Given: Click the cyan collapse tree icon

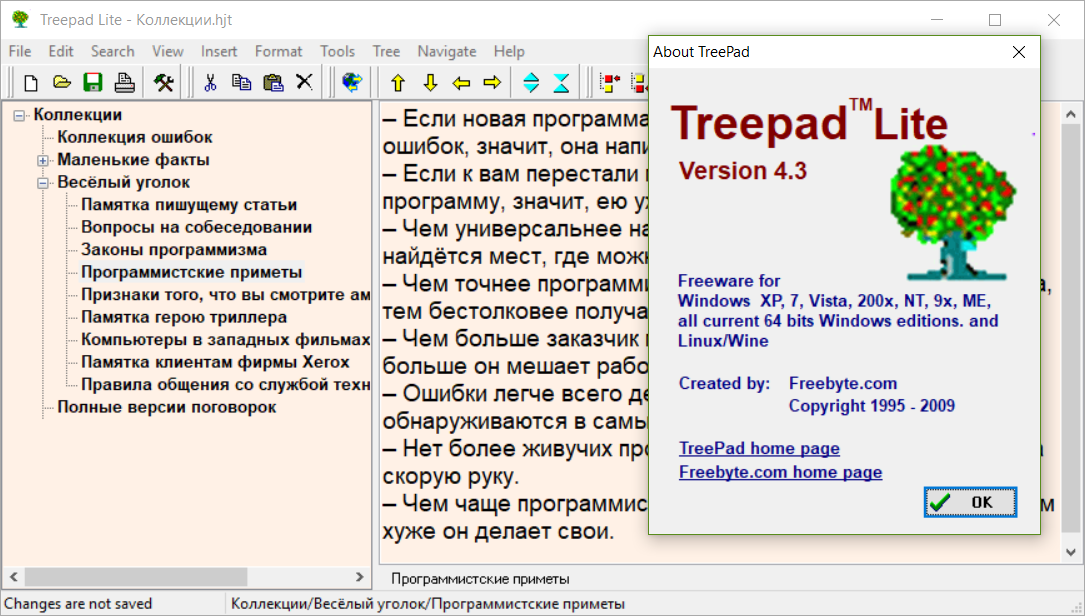Looking at the screenshot, I should click(x=561, y=83).
